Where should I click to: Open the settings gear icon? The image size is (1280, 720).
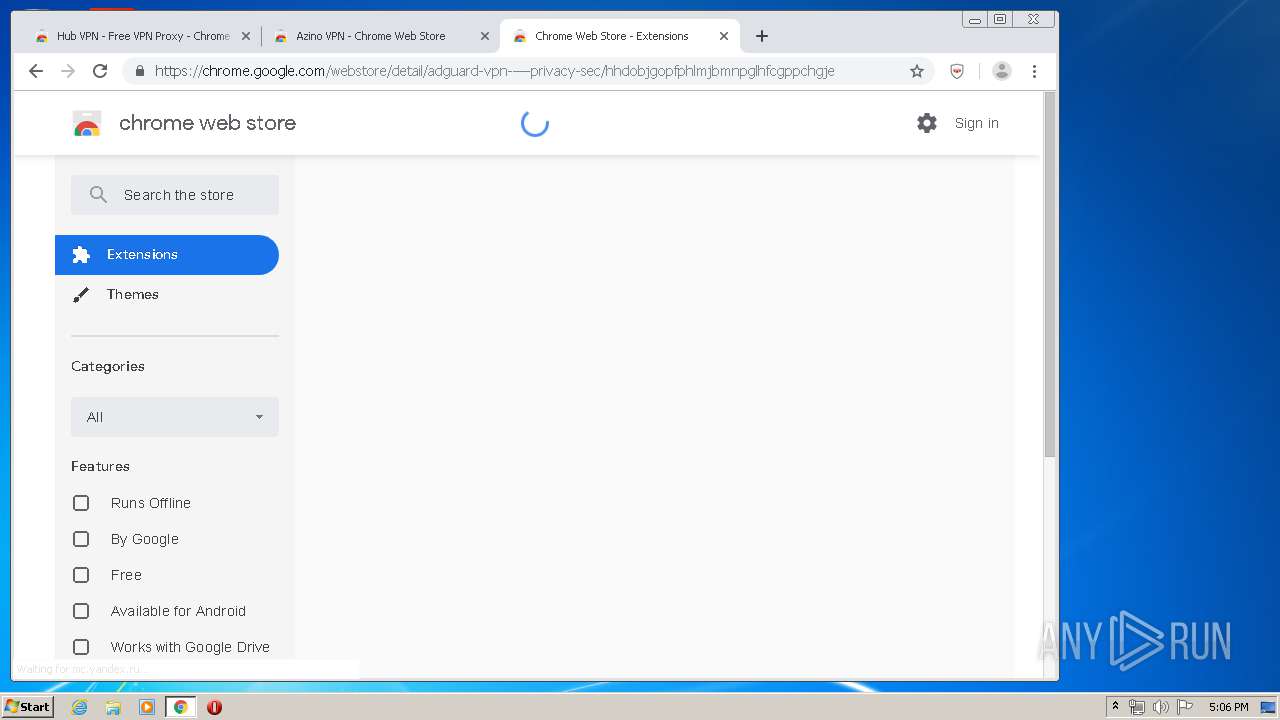(x=927, y=123)
